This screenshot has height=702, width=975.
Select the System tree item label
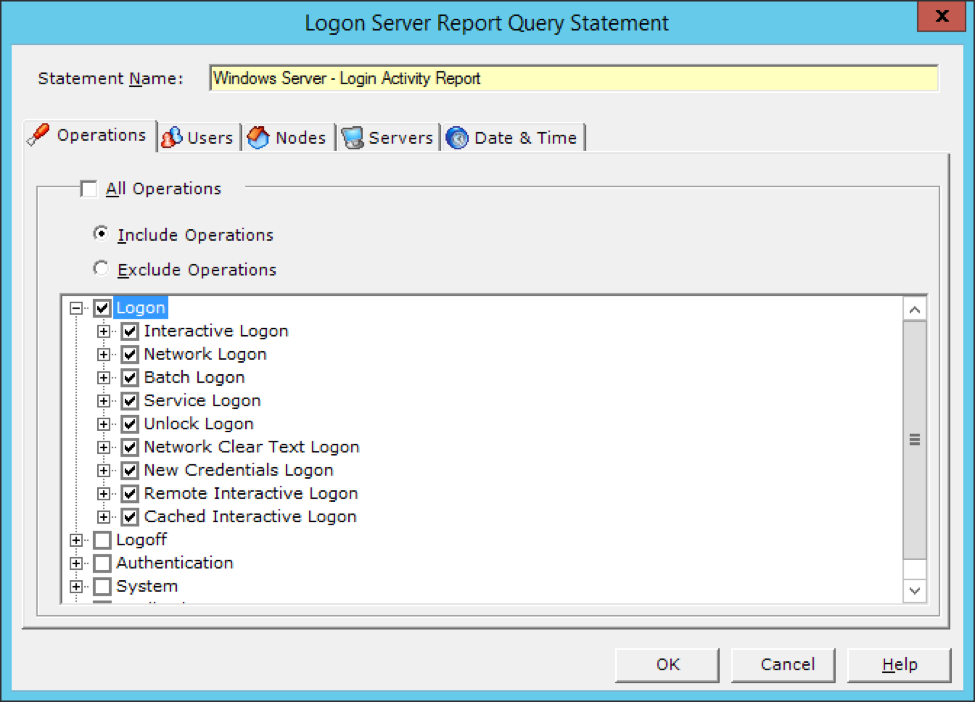(x=147, y=586)
